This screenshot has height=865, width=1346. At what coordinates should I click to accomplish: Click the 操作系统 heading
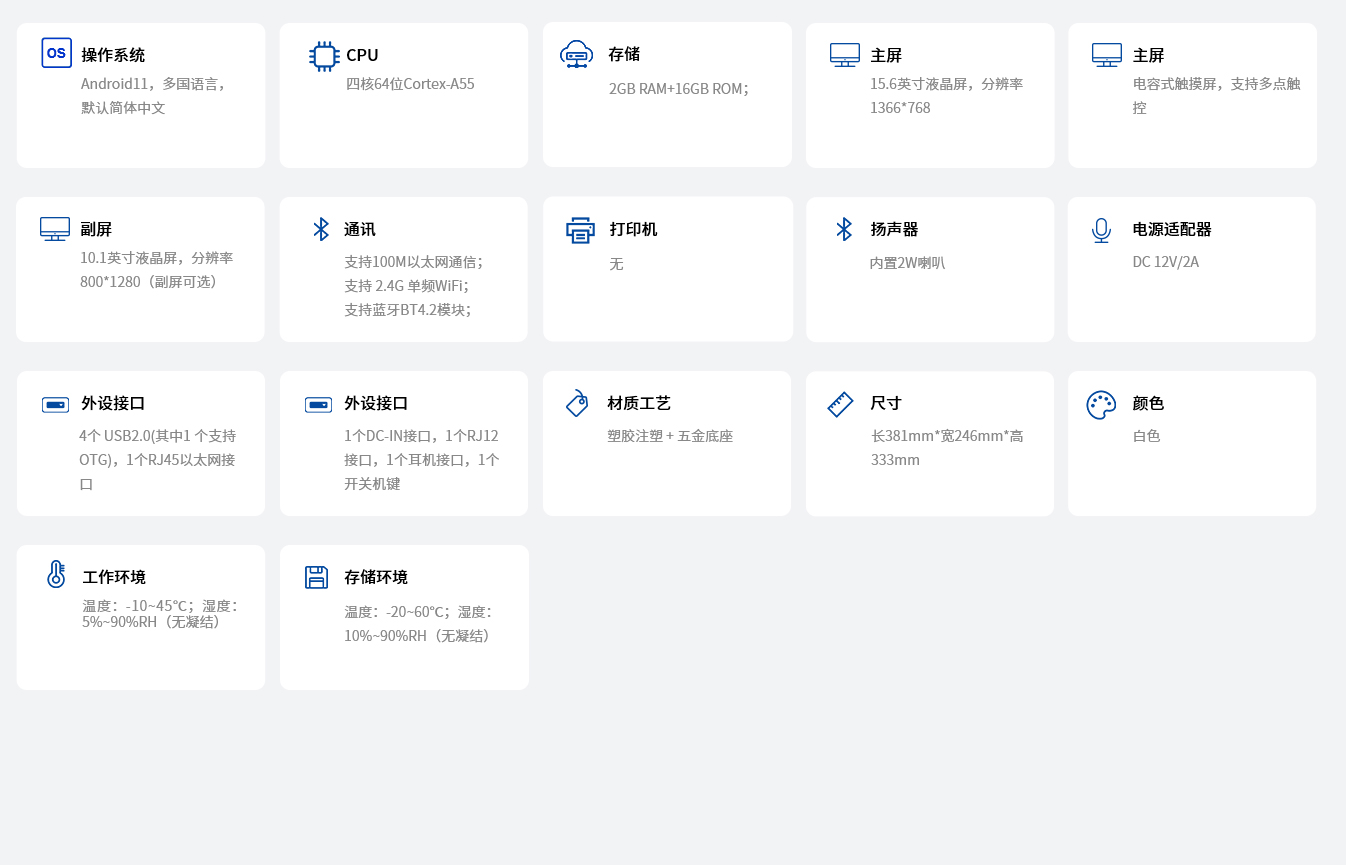pyautogui.click(x=113, y=55)
